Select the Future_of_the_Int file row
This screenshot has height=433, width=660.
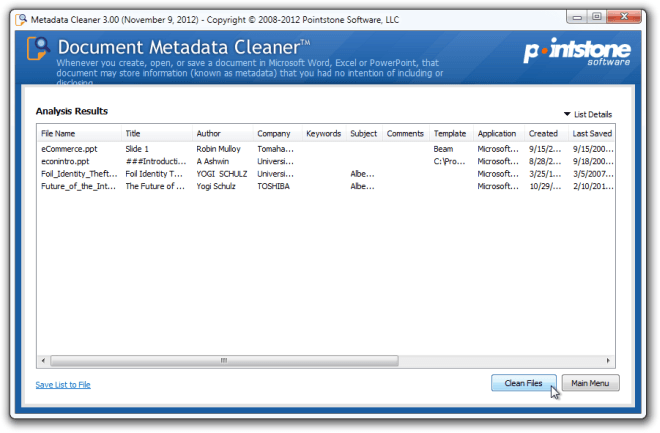326,186
